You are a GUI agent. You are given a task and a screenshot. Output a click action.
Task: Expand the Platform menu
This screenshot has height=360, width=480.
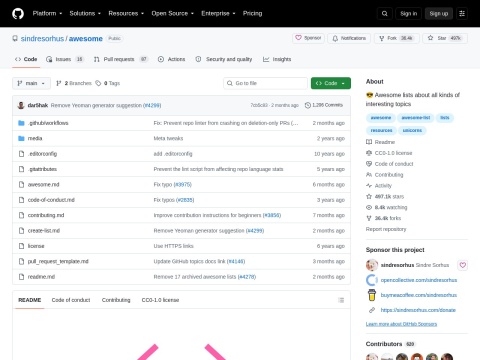coord(47,14)
